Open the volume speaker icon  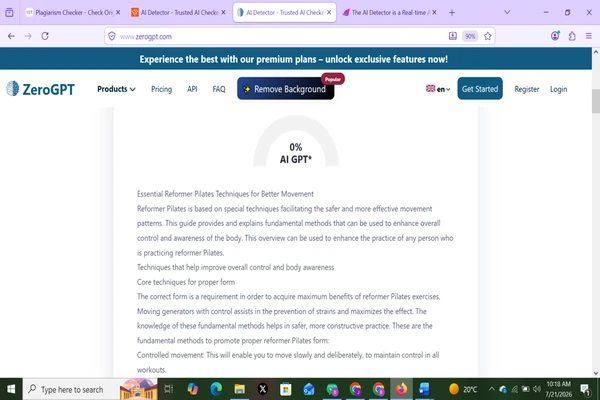click(537, 389)
